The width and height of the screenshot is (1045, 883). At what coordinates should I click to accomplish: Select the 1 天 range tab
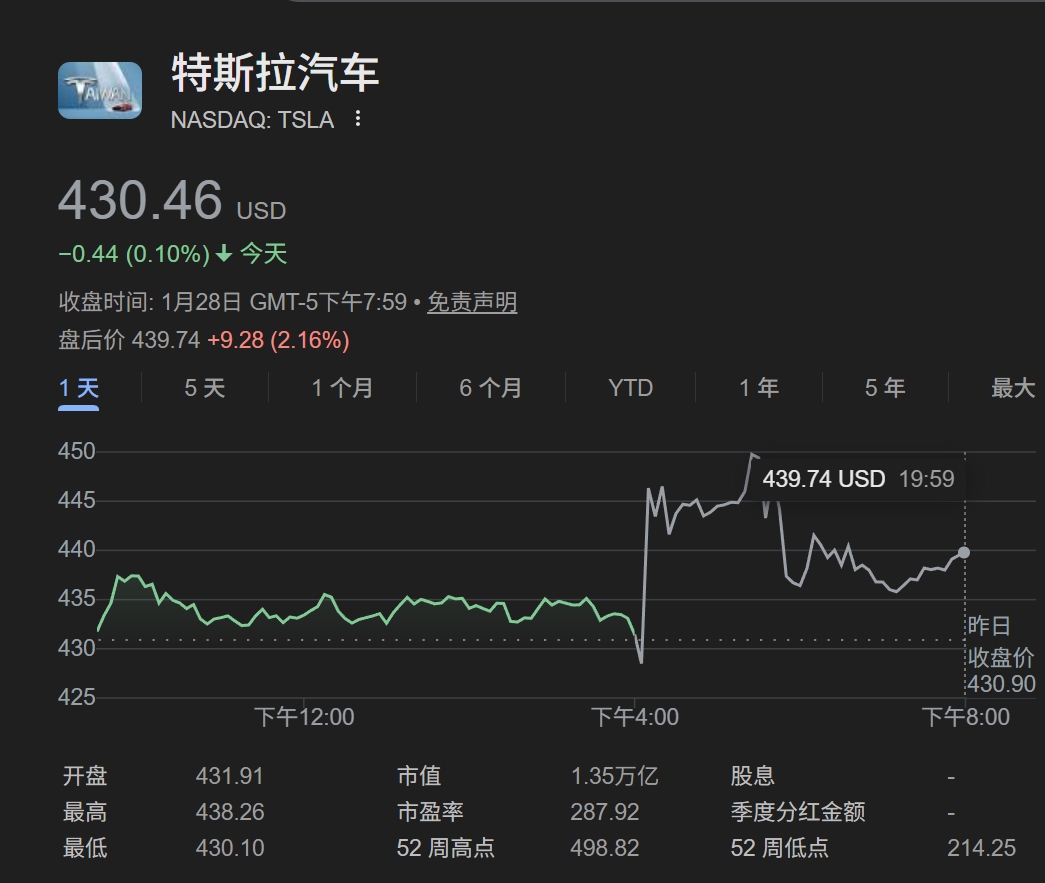coord(79,388)
